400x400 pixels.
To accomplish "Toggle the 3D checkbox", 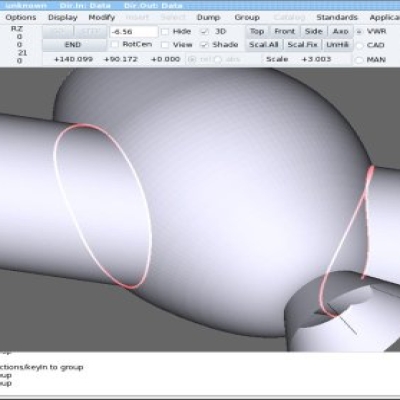I will click(x=204, y=32).
